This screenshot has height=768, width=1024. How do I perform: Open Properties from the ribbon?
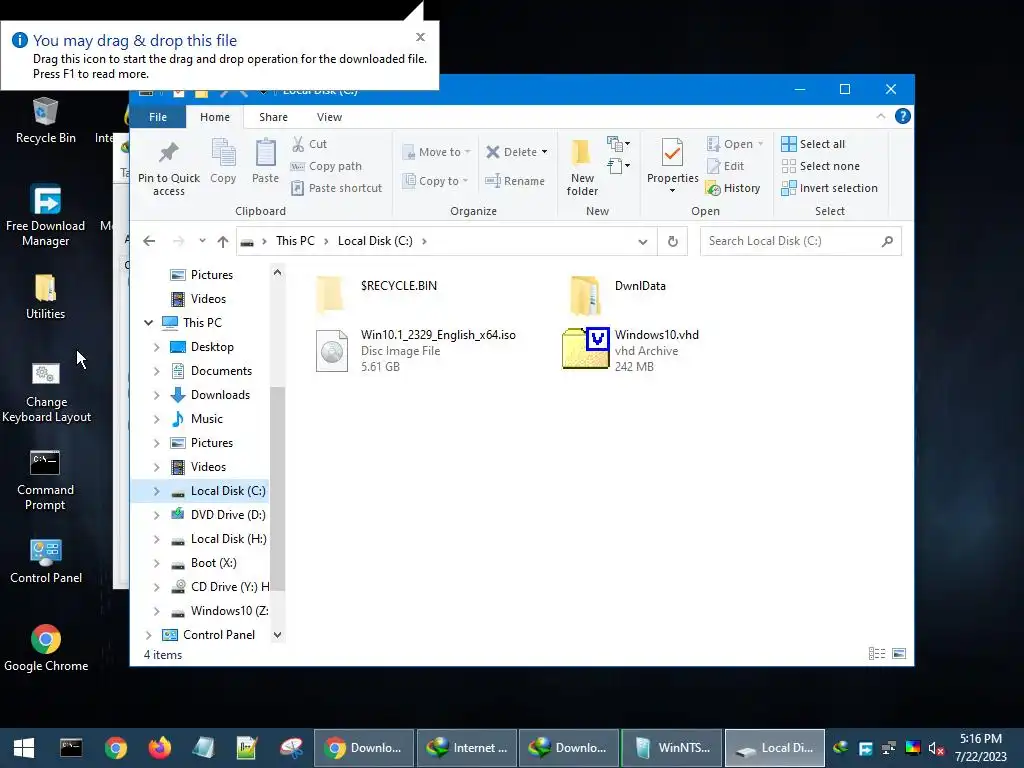point(673,166)
